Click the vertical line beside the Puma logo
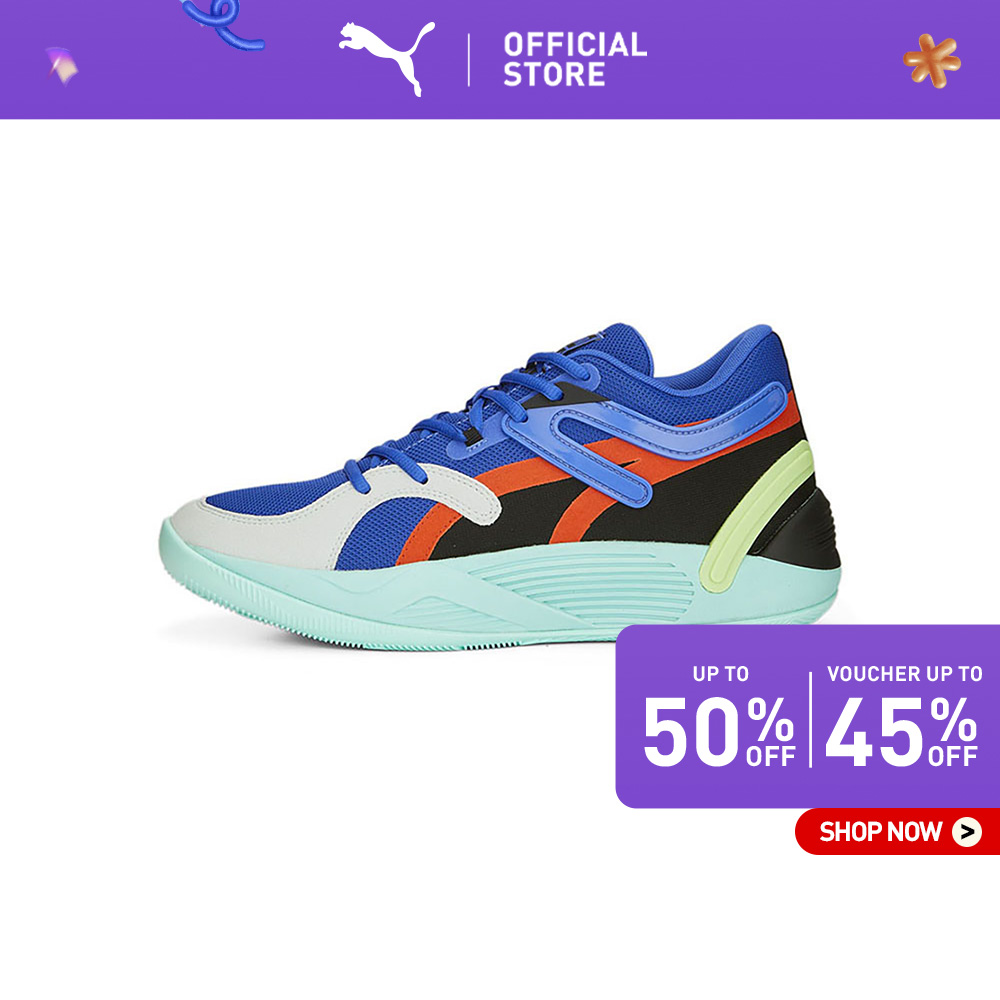The height and width of the screenshot is (1000, 1000). pos(469,60)
